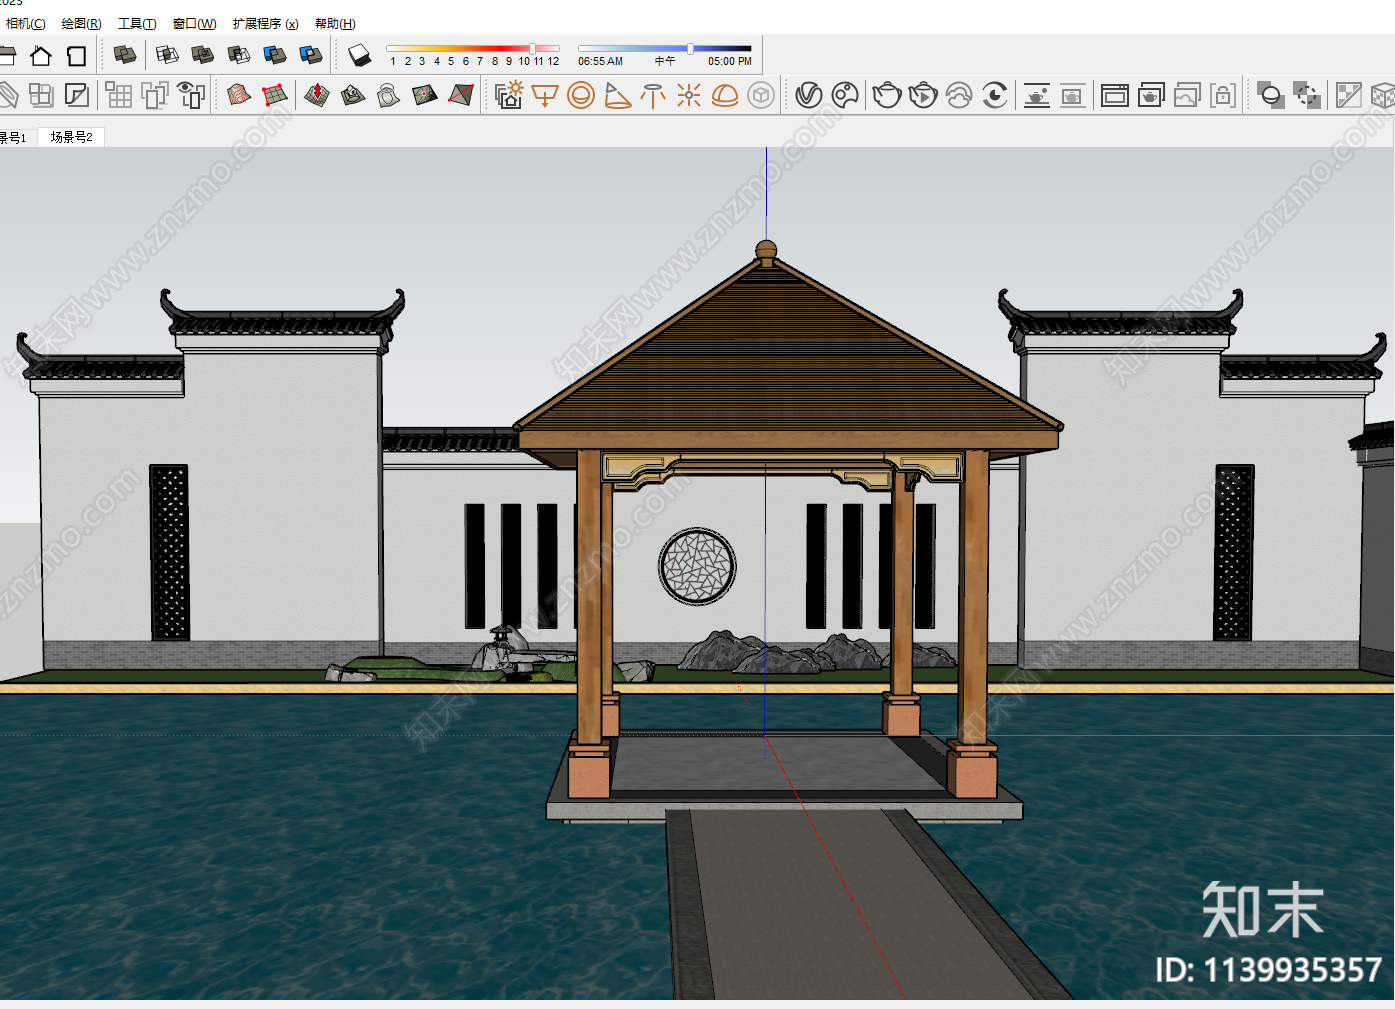The height and width of the screenshot is (1009, 1395).
Task: Open the 窗口(W) window menu
Action: tap(194, 23)
